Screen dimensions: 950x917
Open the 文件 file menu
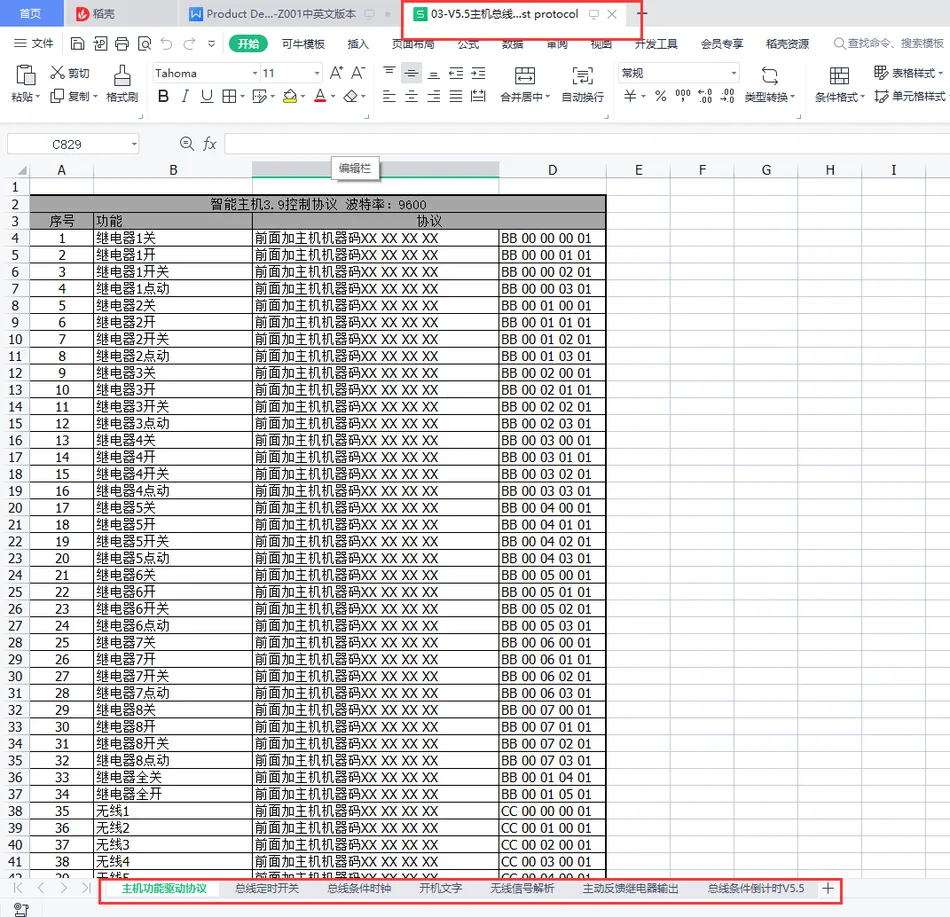pyautogui.click(x=33, y=44)
